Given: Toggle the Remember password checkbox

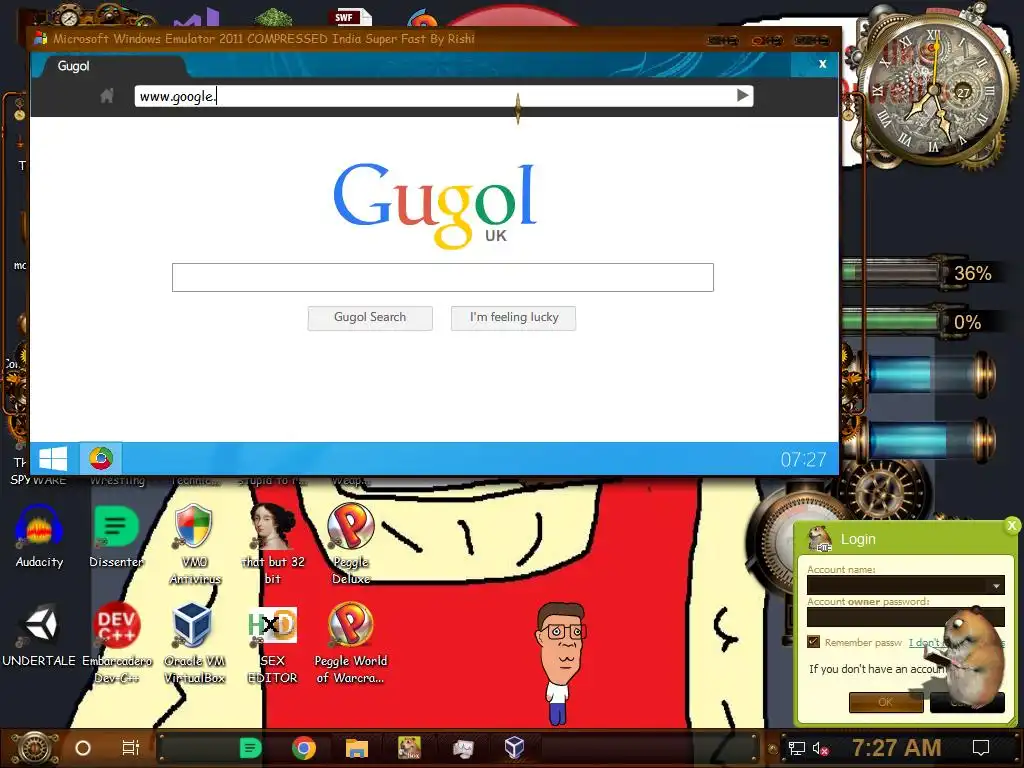Looking at the screenshot, I should point(813,642).
